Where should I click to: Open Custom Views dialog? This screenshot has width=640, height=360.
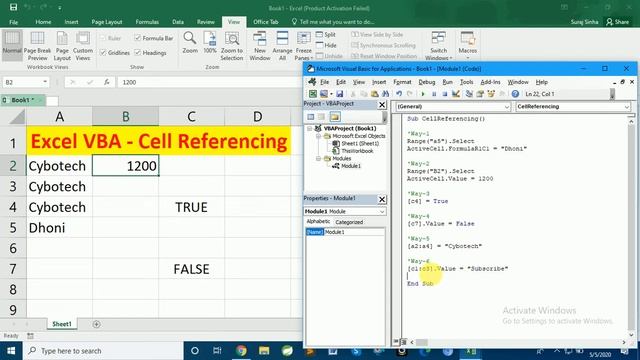click(x=83, y=46)
